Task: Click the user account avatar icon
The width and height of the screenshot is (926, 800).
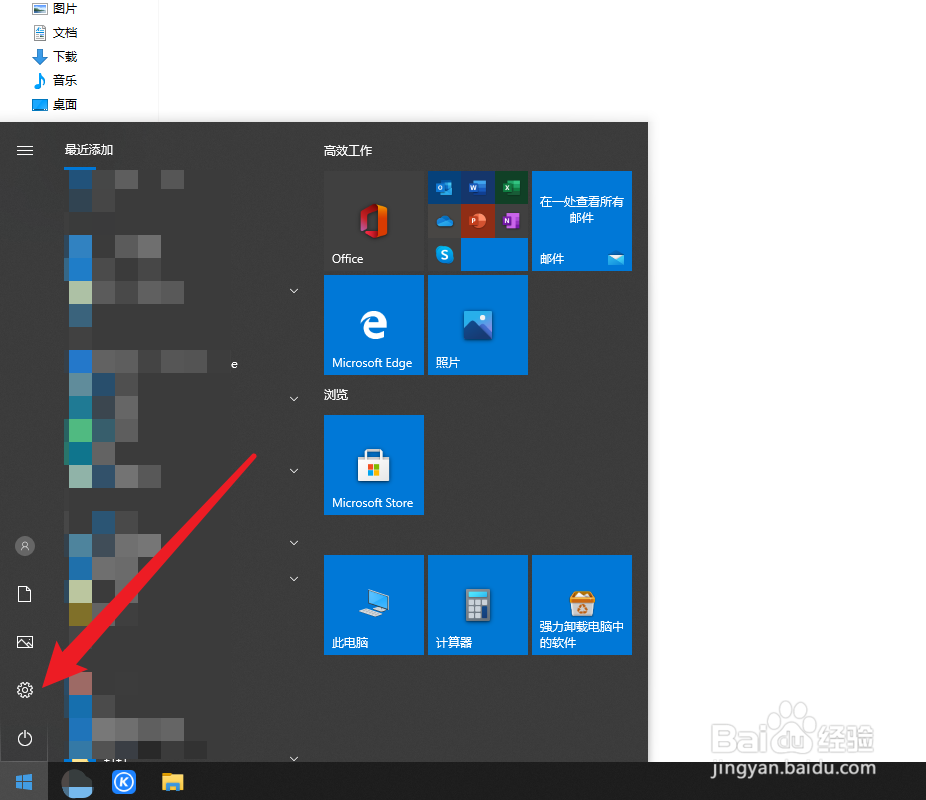Action: pos(25,546)
